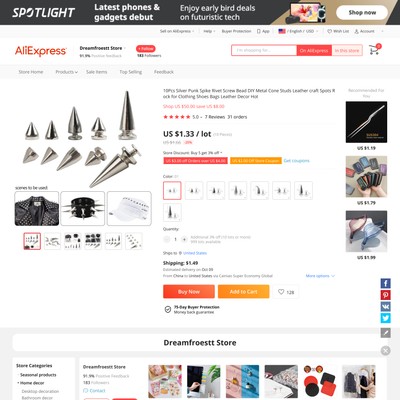Select the first color variant swatch
Image resolution: width=400 pixels, height=400 pixels.
tap(172, 191)
